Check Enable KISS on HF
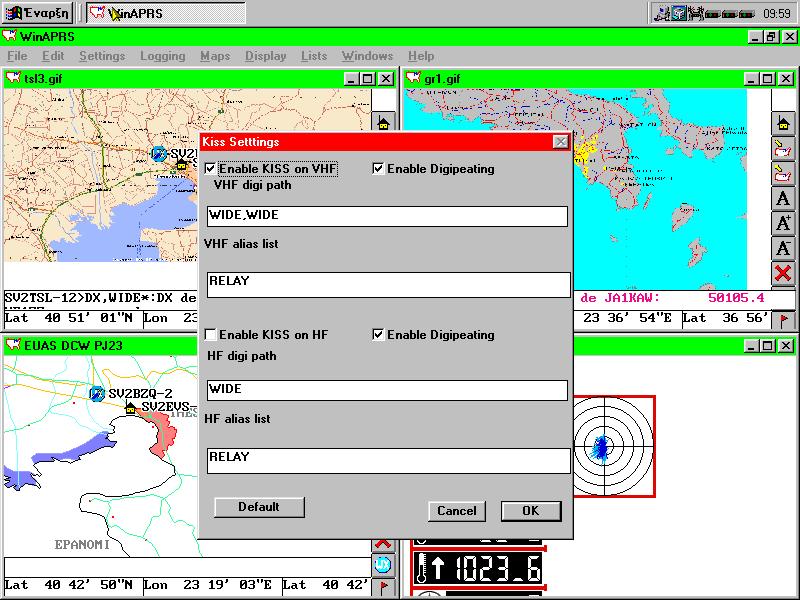This screenshot has height=600, width=800. [210, 335]
